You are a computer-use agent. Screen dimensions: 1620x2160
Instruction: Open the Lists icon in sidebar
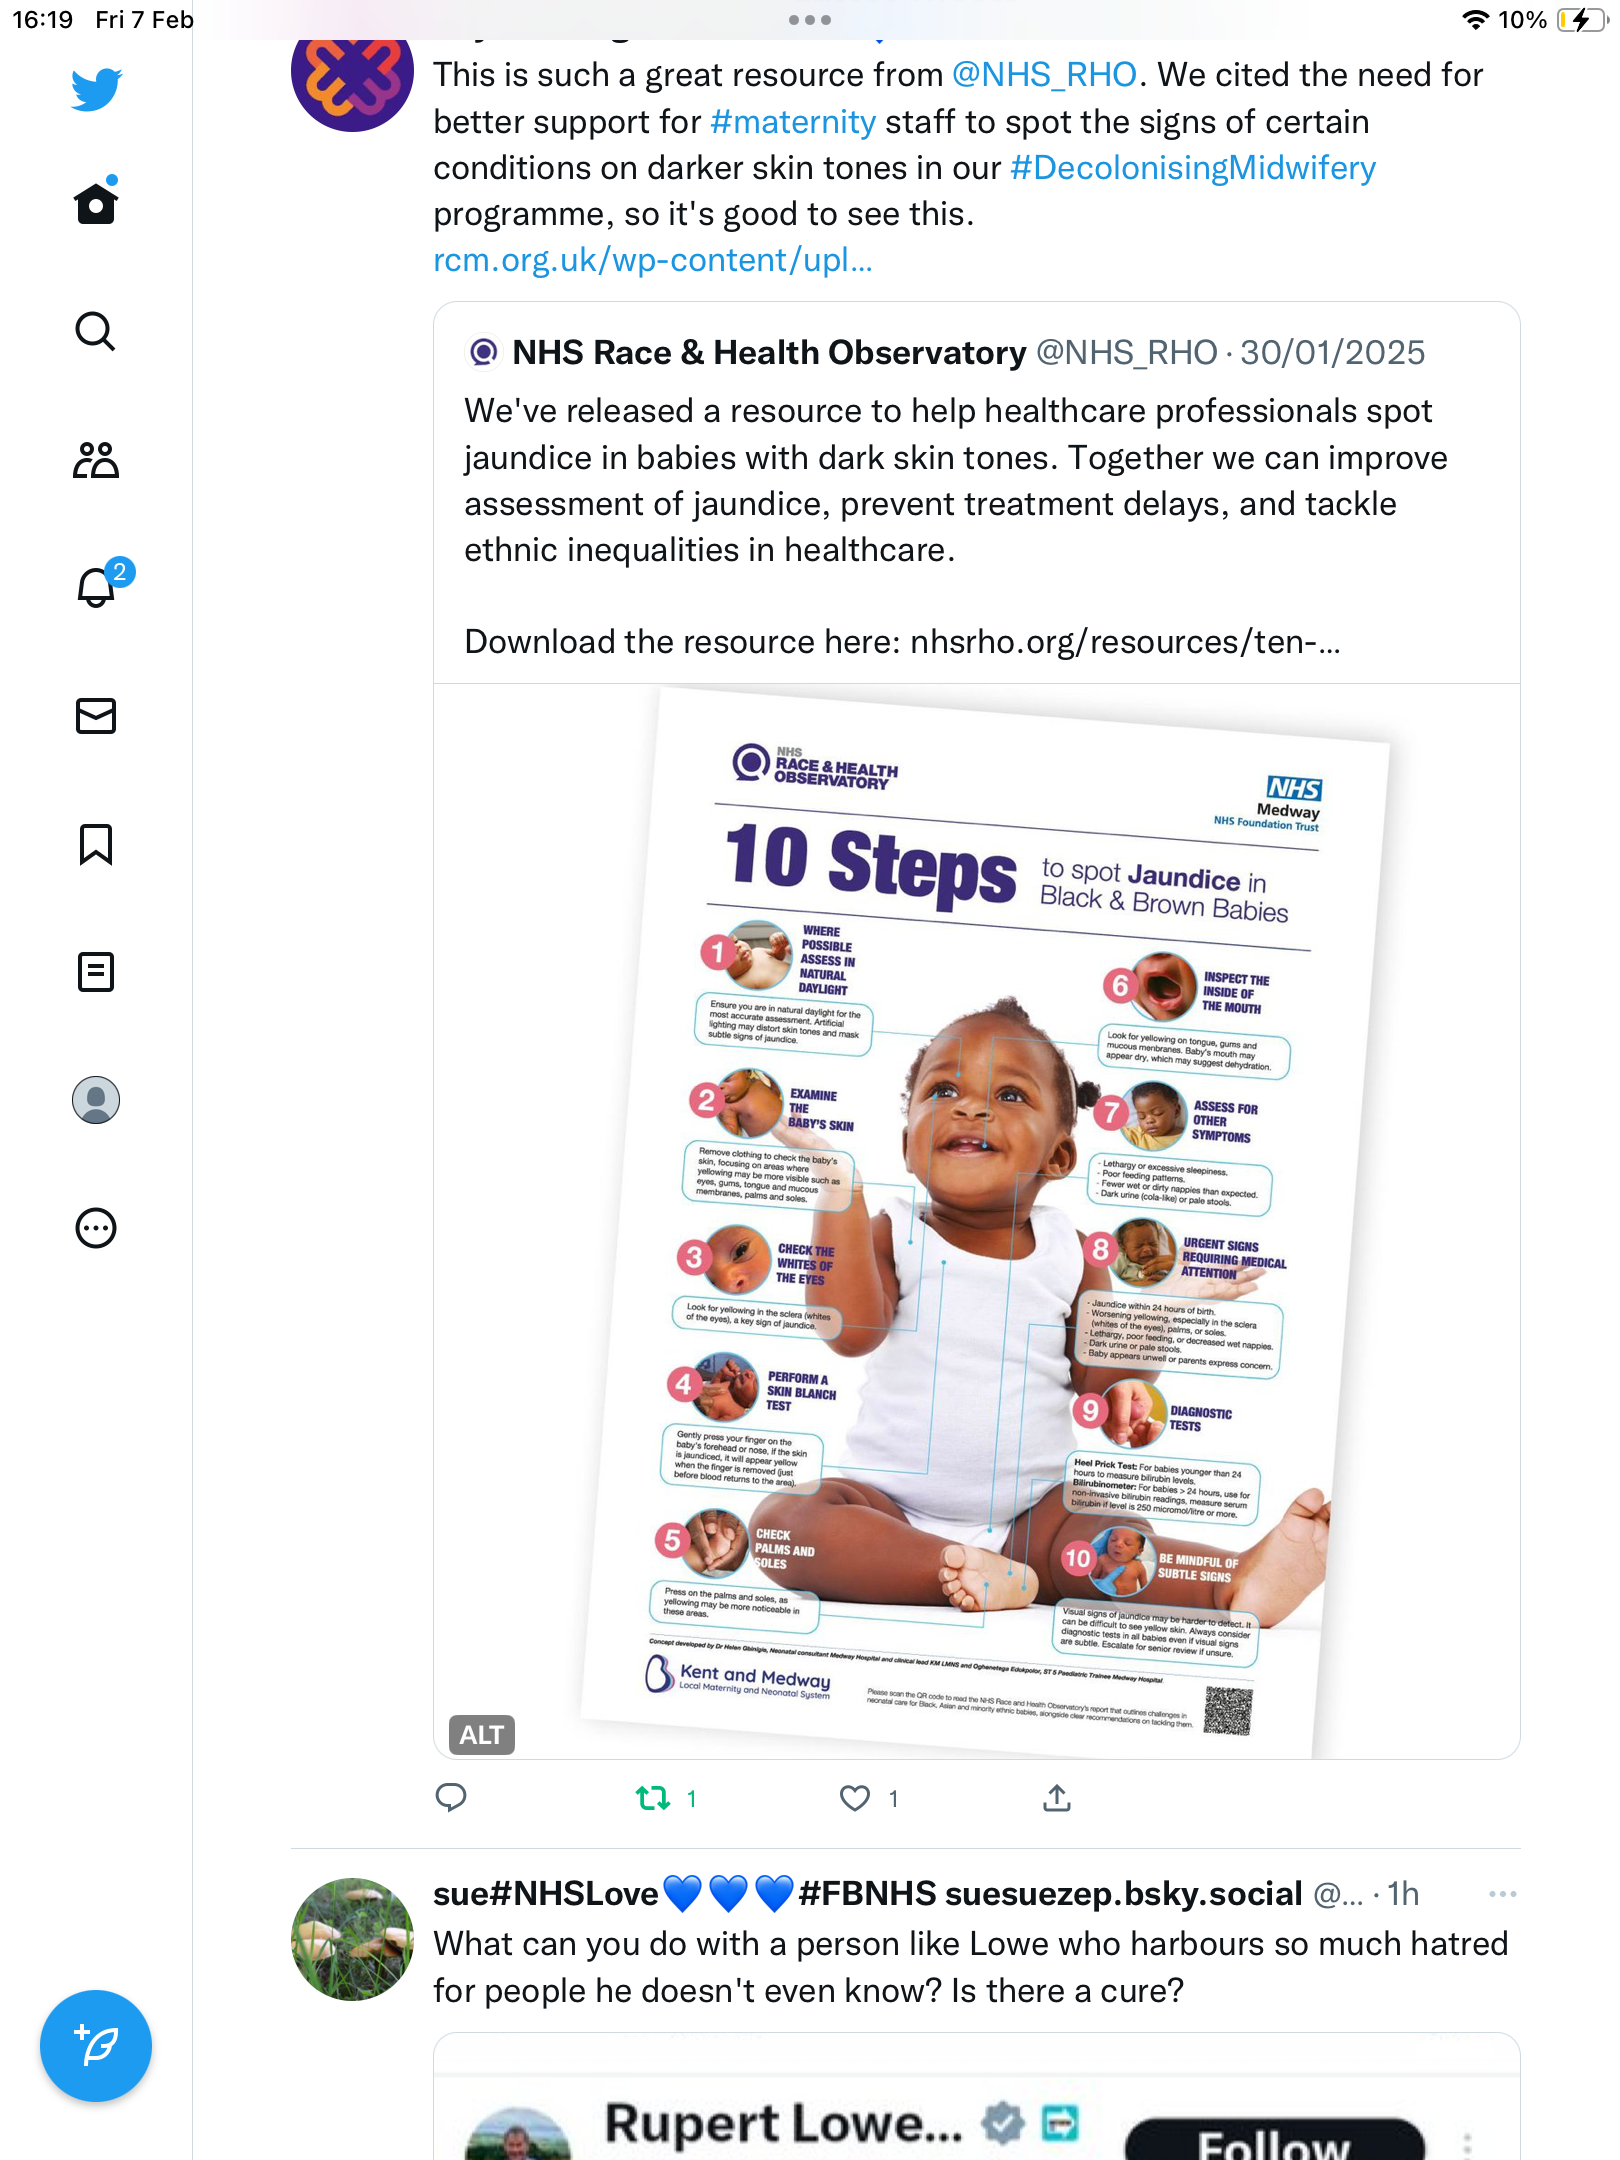(x=96, y=971)
